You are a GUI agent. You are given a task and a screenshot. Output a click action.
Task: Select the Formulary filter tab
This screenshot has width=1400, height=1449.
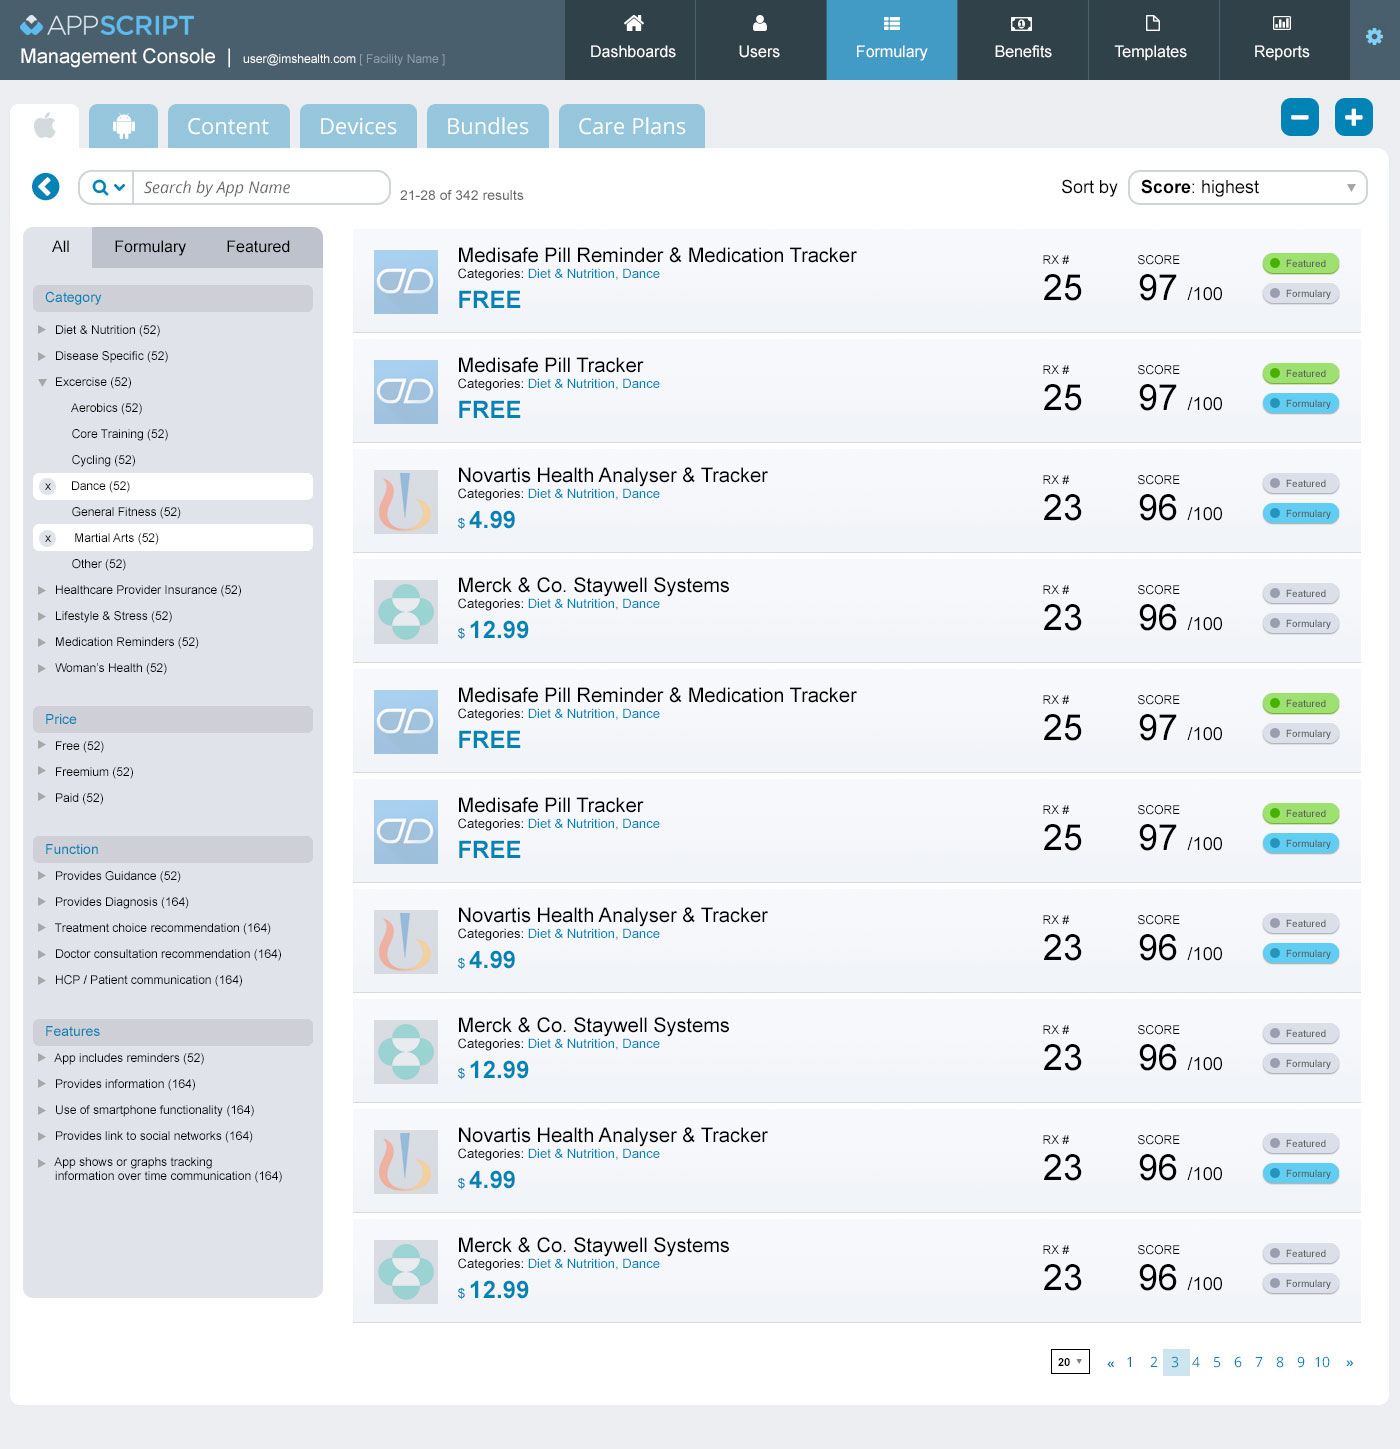[150, 247]
